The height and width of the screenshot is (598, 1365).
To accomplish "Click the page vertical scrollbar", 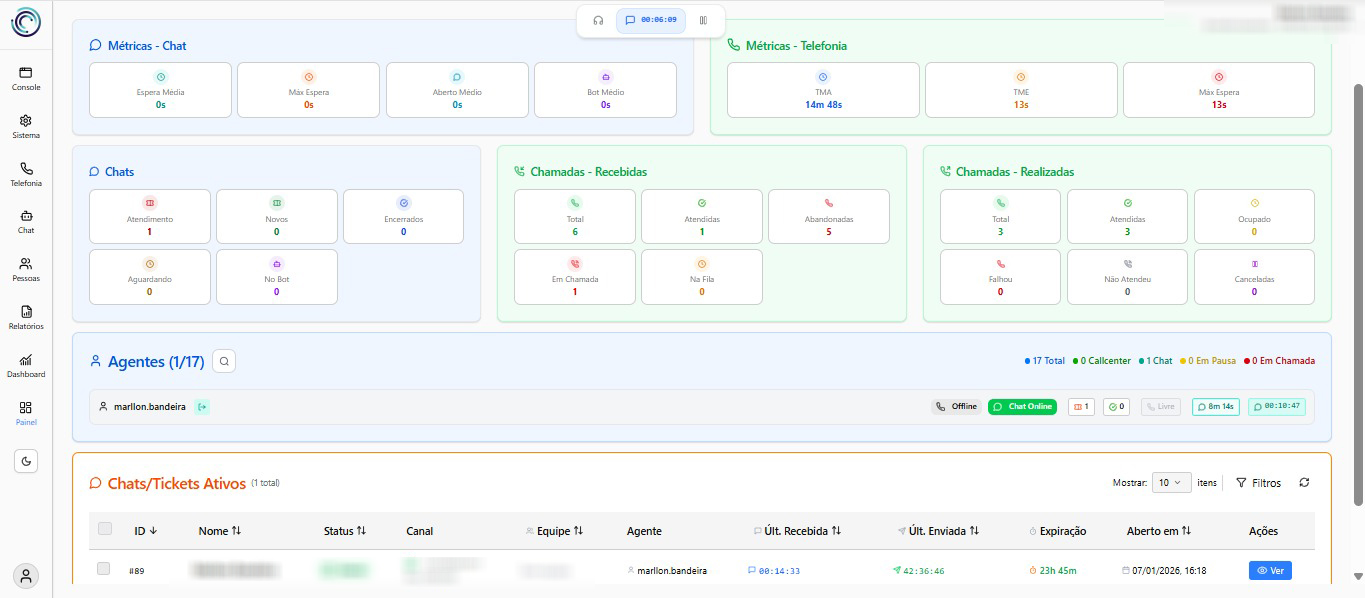I will (x=1357, y=300).
